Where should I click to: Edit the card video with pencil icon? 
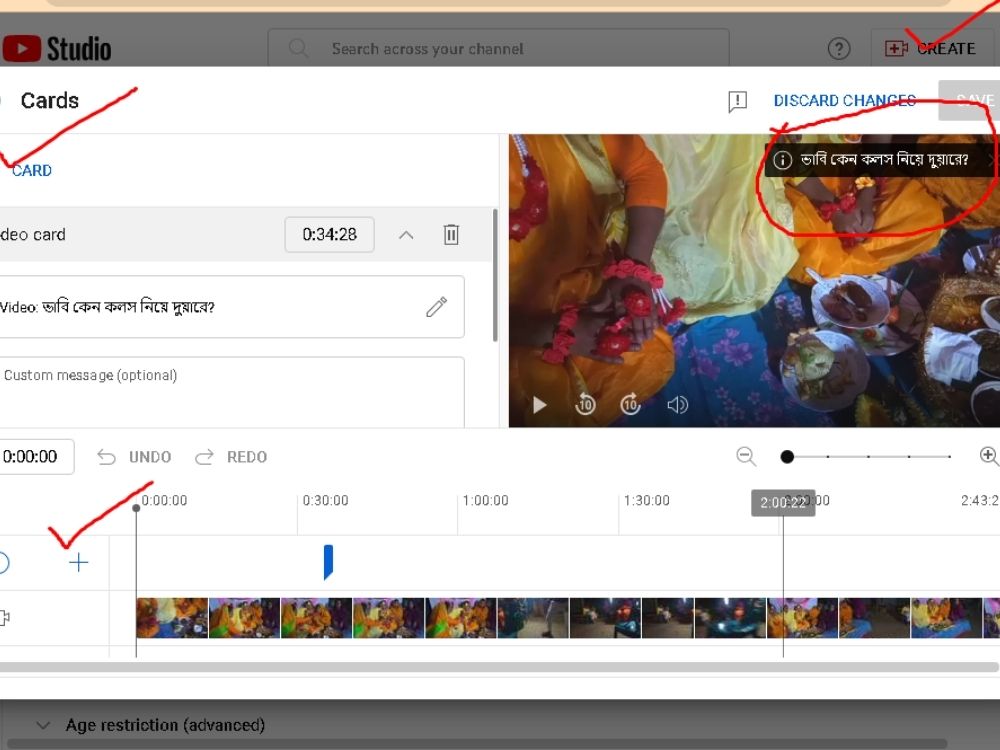pyautogui.click(x=436, y=307)
